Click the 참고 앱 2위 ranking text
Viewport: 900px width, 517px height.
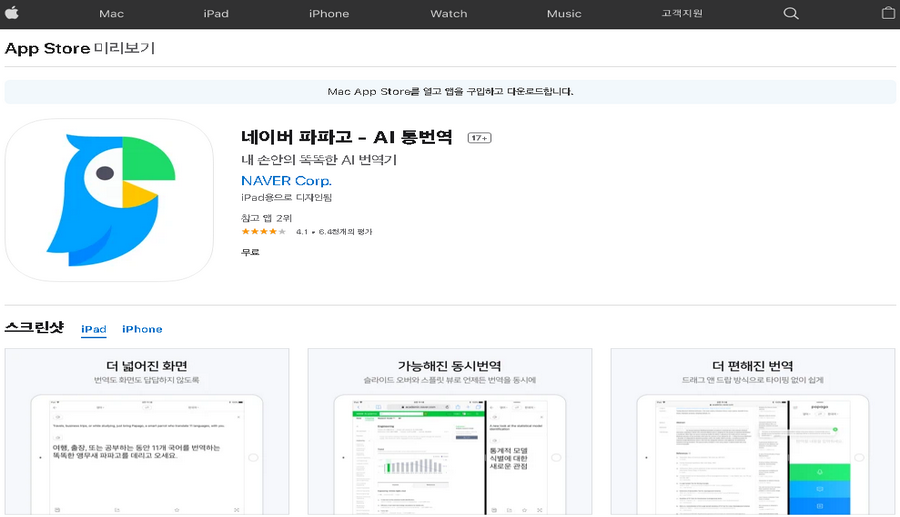click(266, 218)
